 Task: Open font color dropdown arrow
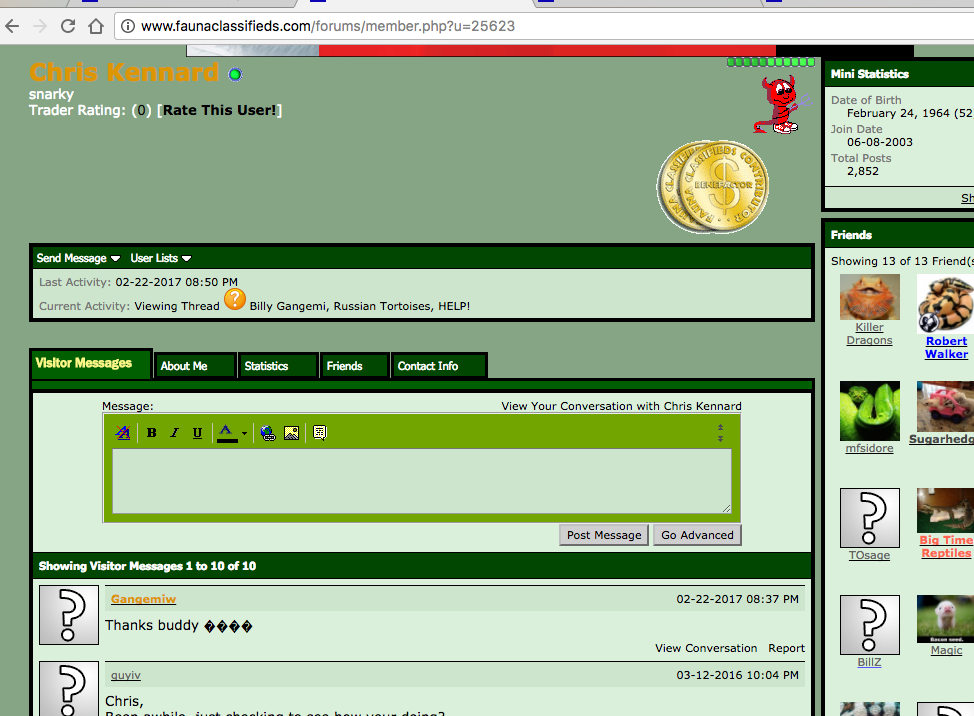pyautogui.click(x=244, y=433)
